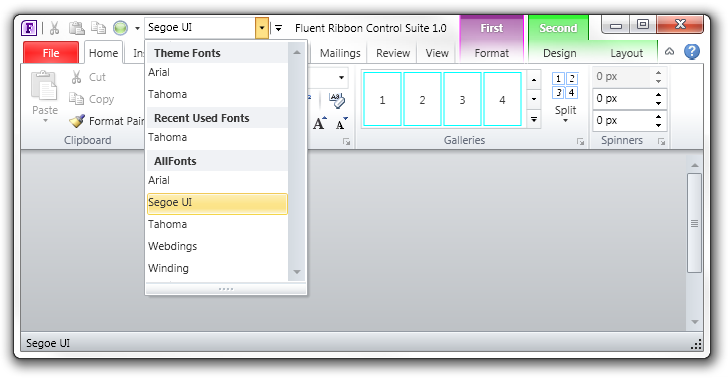
Task: Open the Spinners group dialog launcher
Action: (661, 142)
